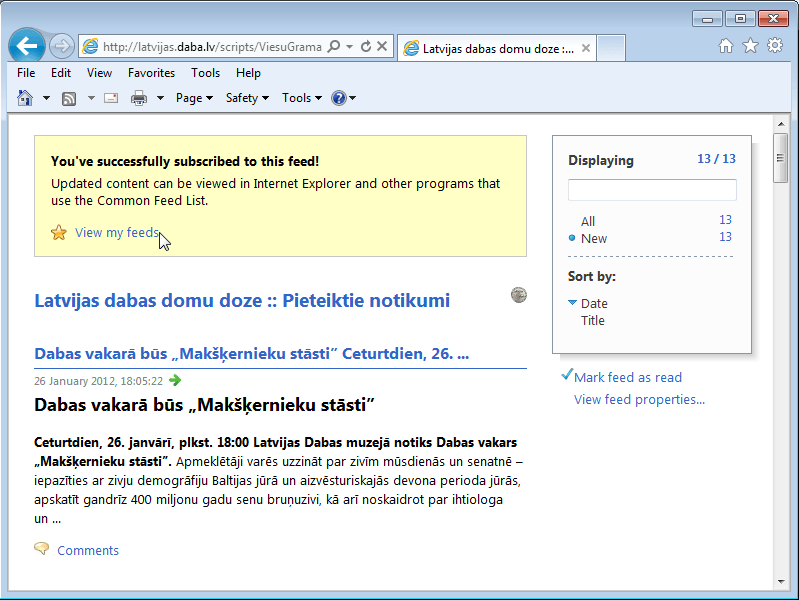Click the command bar Home page icon
This screenshot has height=600, width=799.
click(x=25, y=97)
